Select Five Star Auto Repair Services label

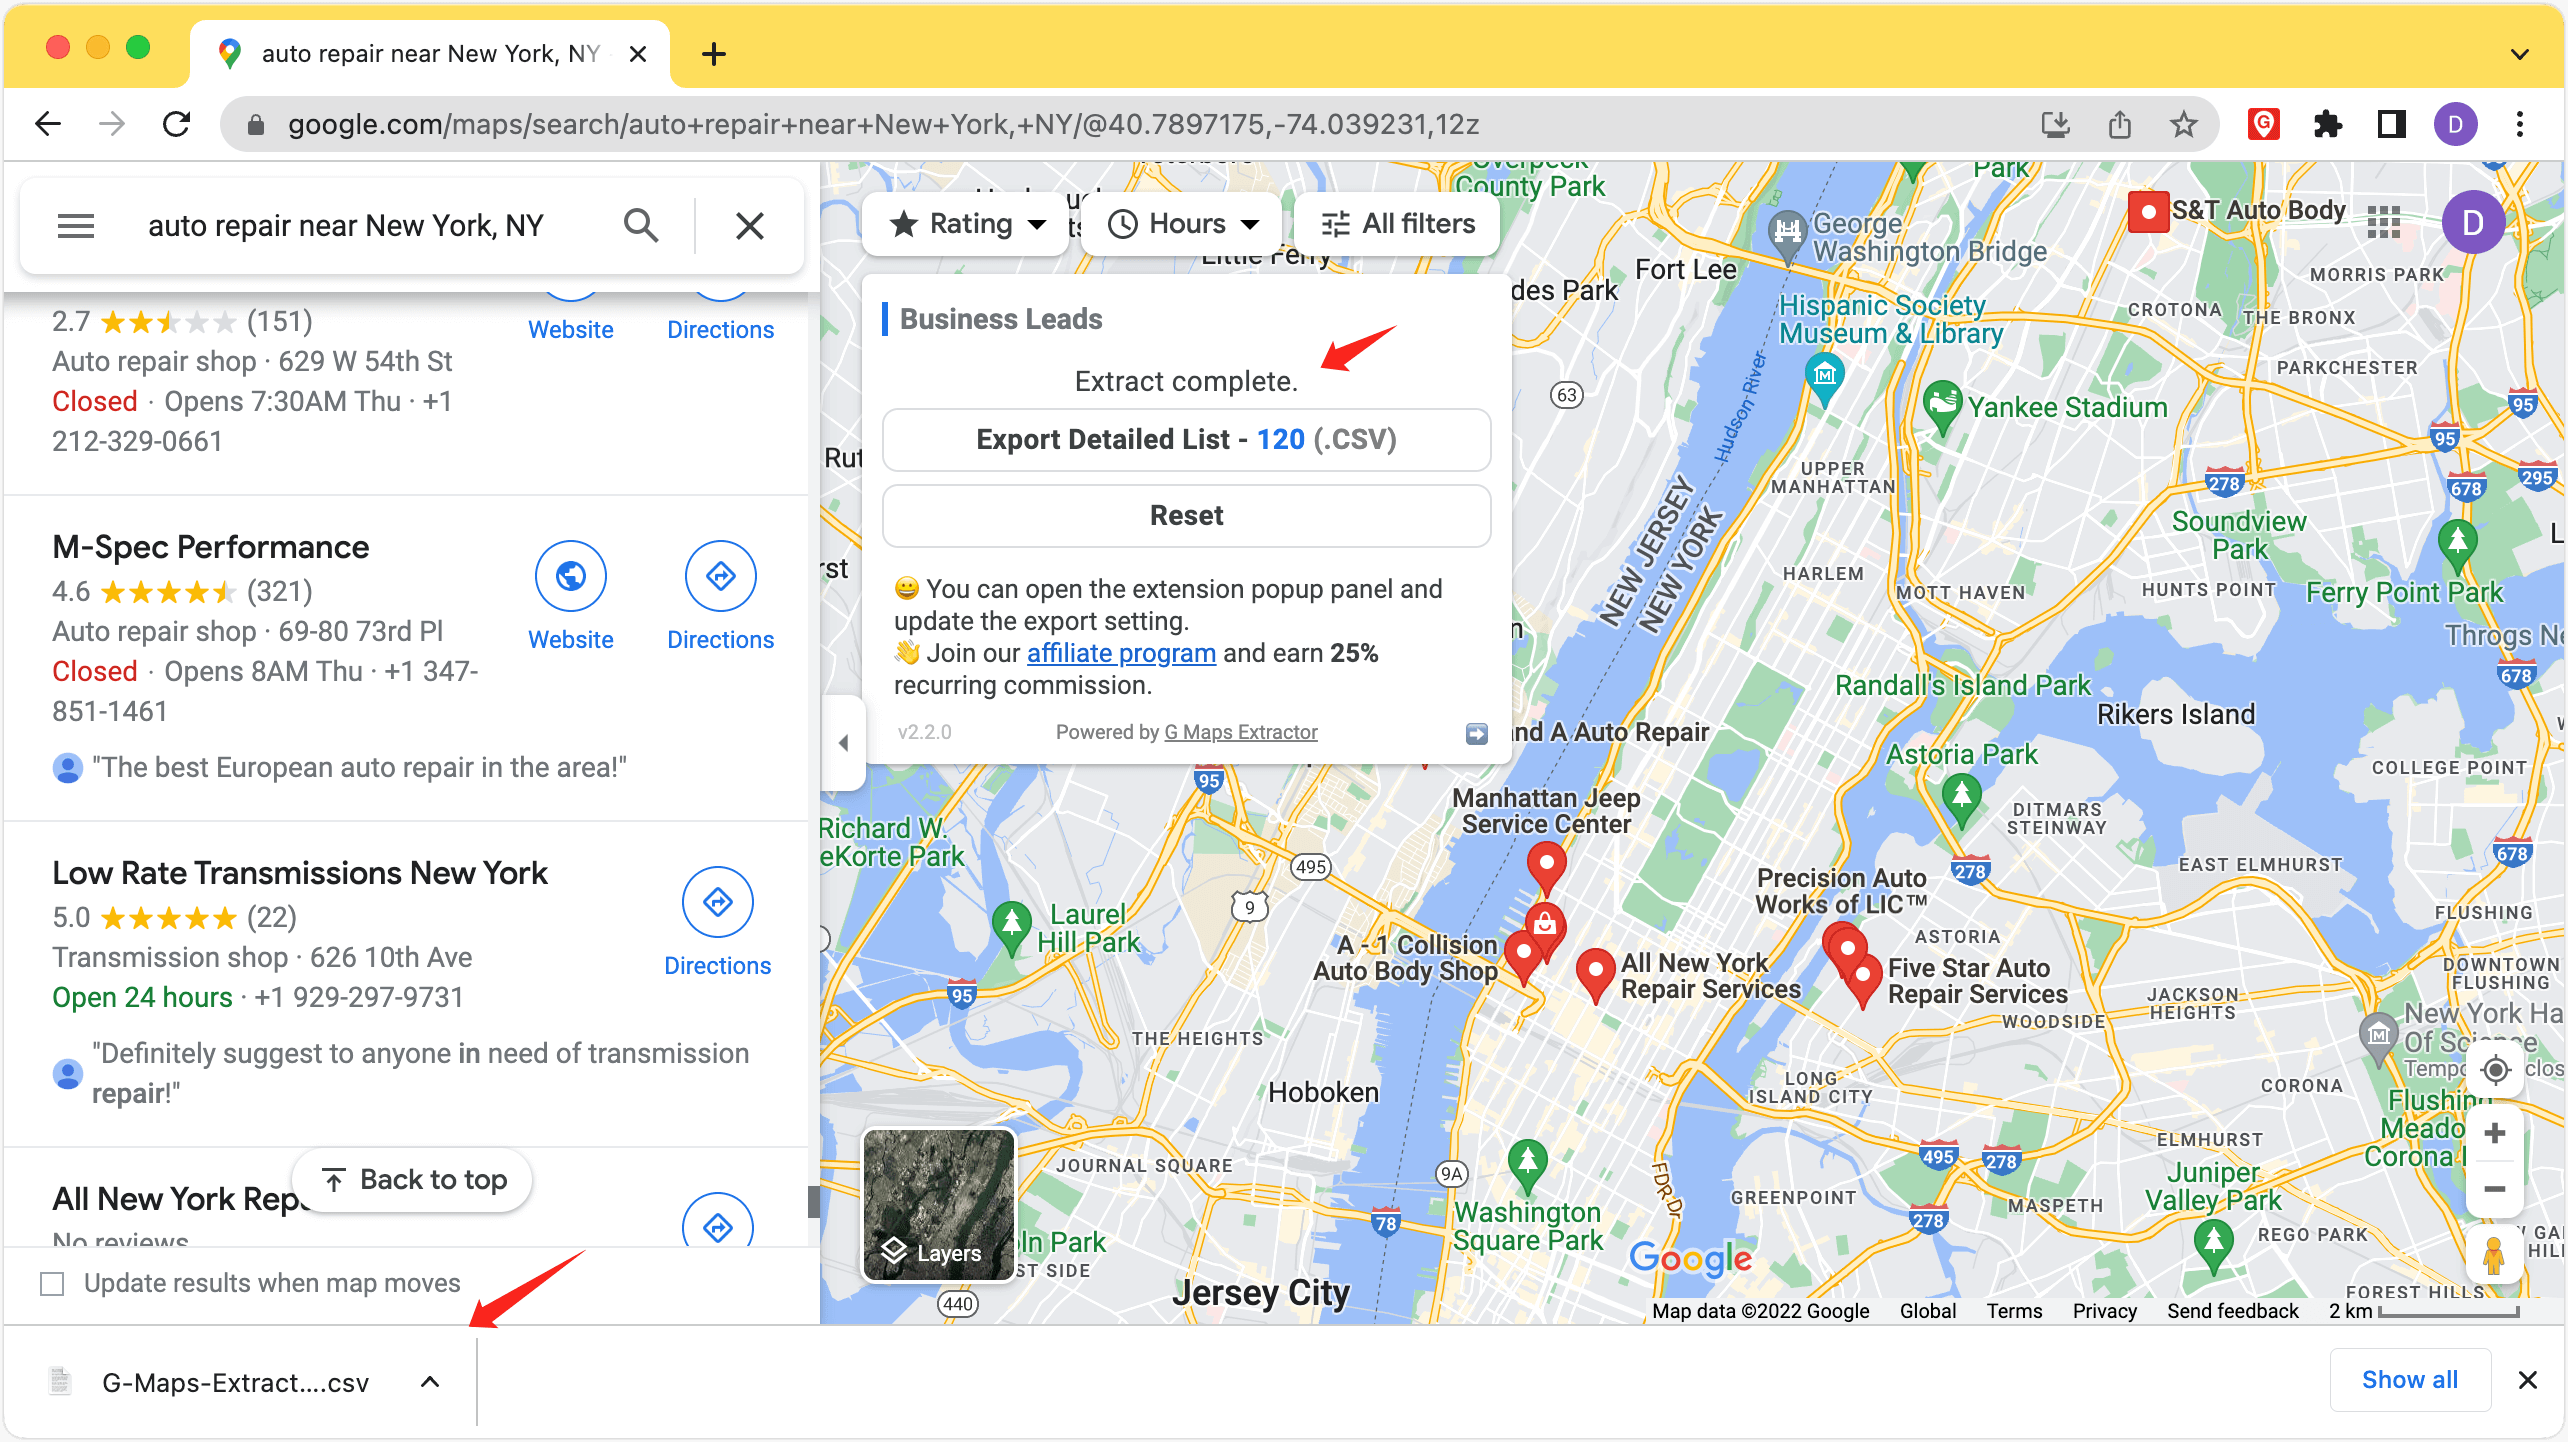point(1977,981)
